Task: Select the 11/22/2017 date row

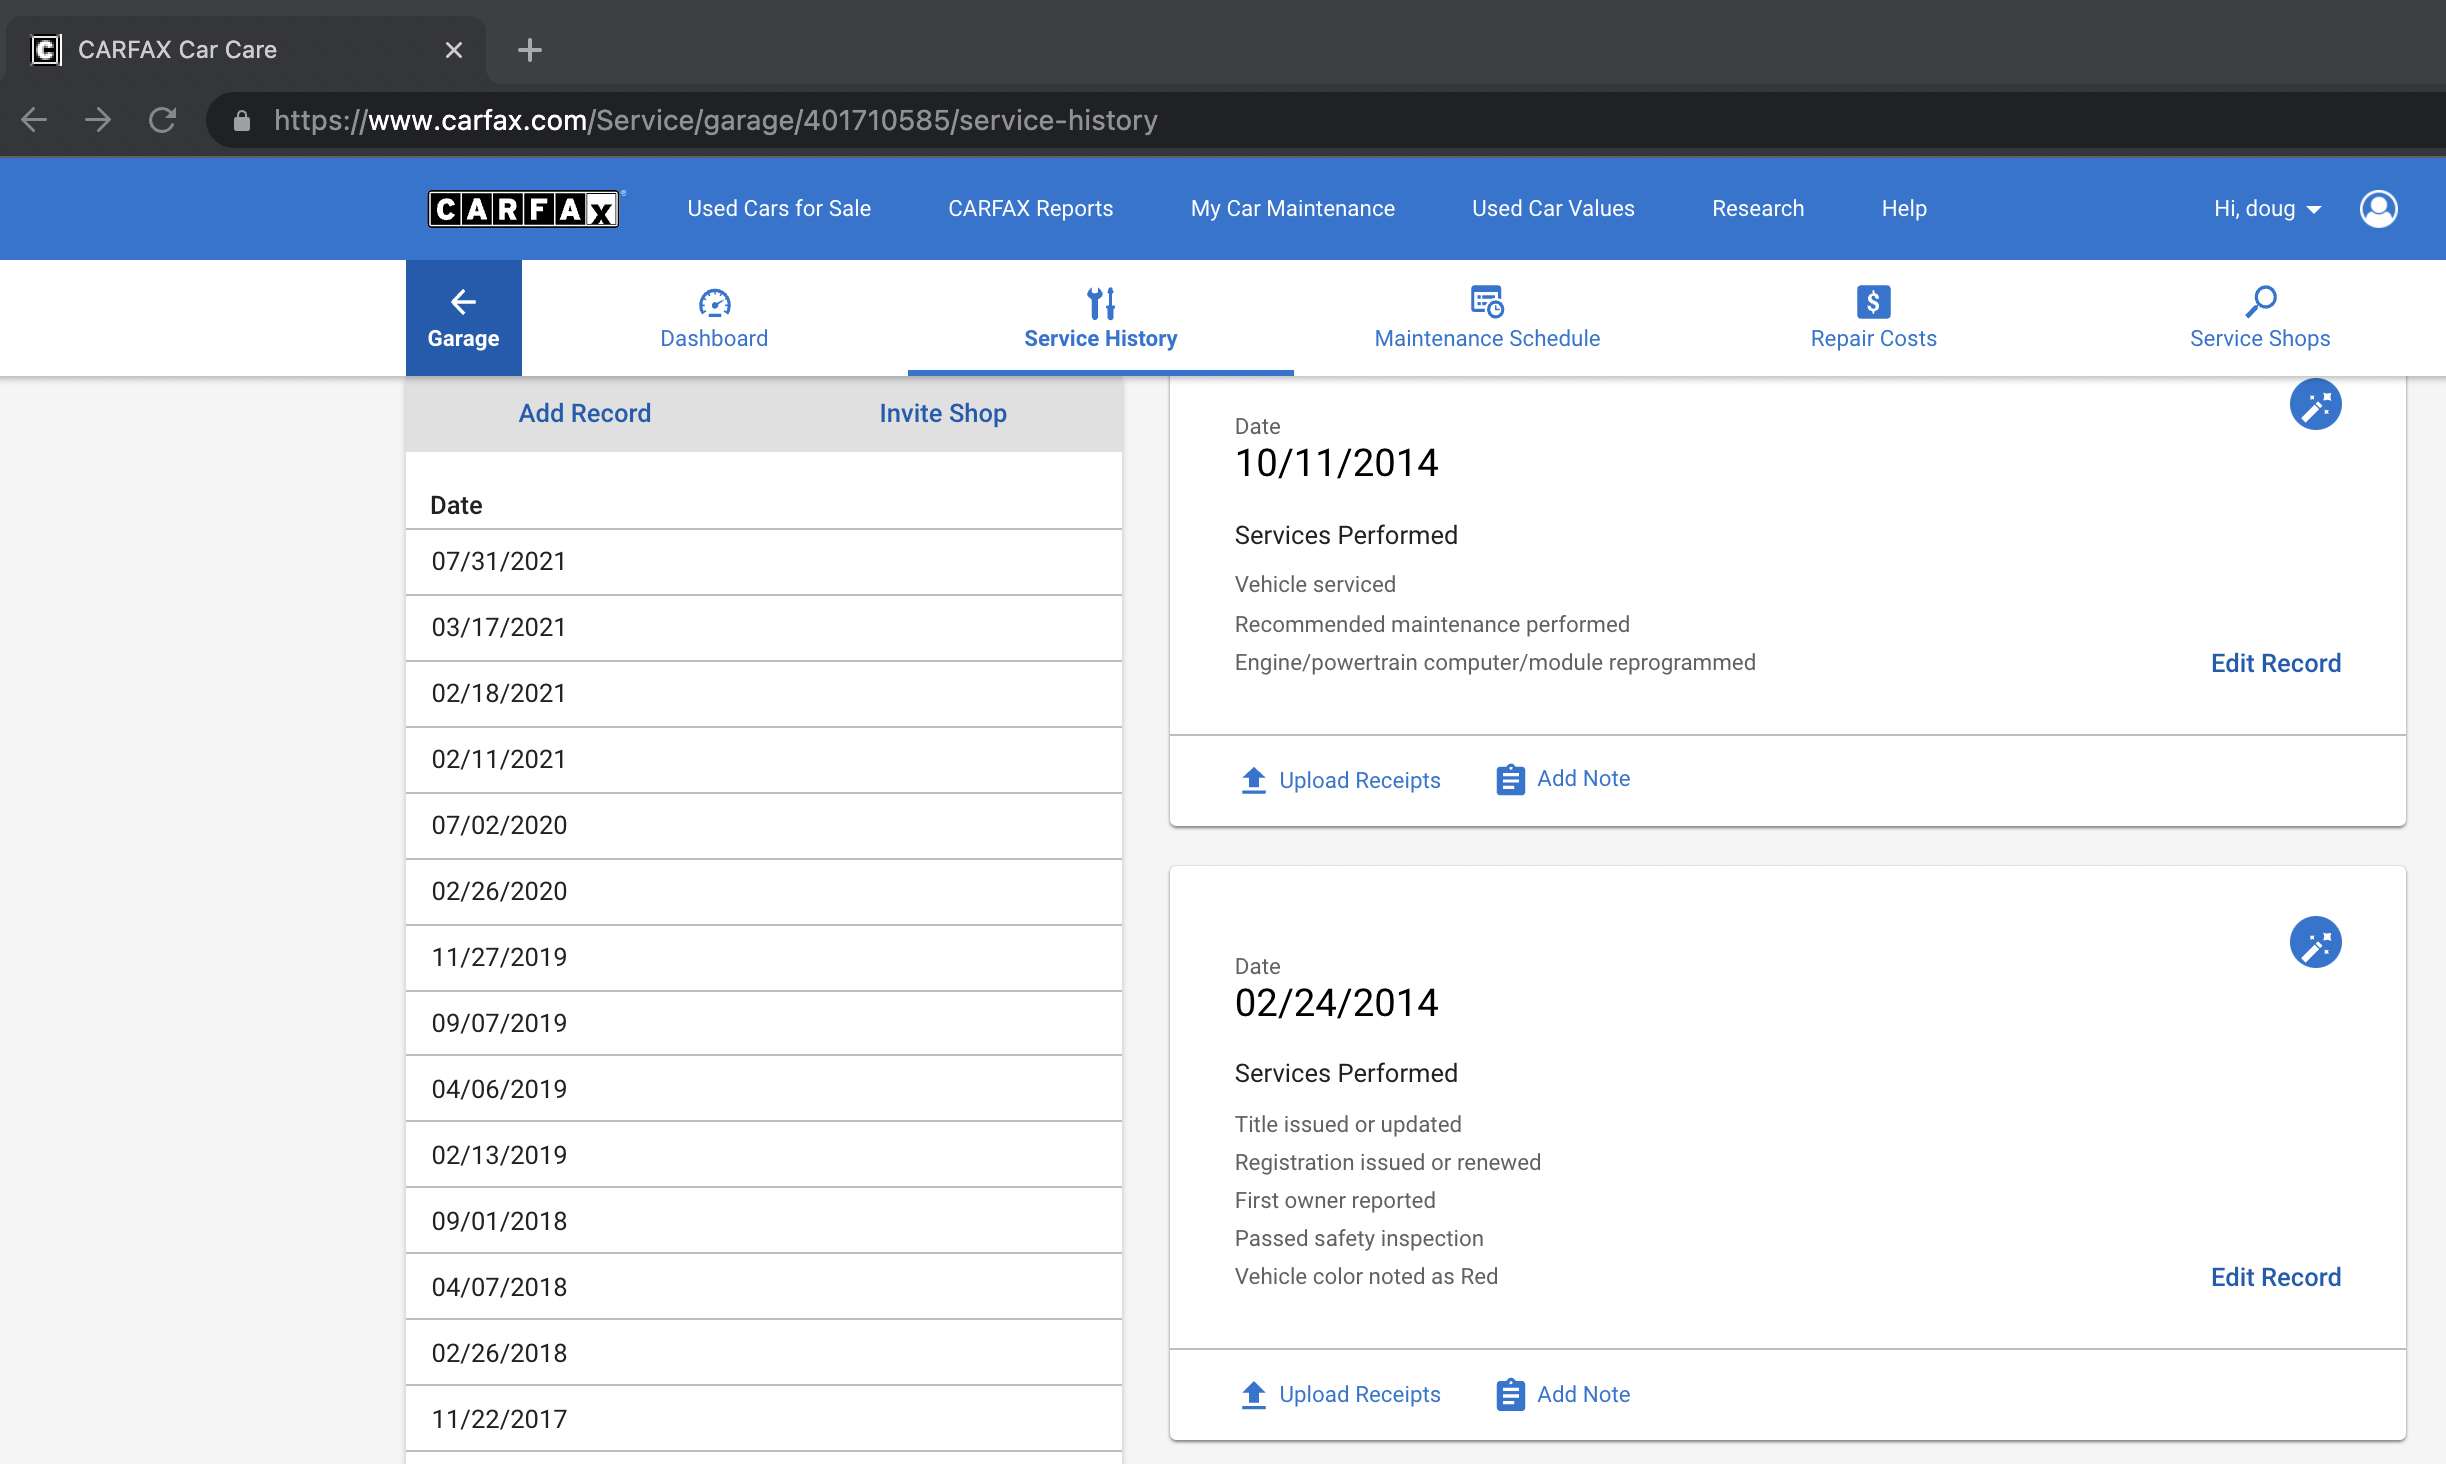Action: pos(764,1419)
